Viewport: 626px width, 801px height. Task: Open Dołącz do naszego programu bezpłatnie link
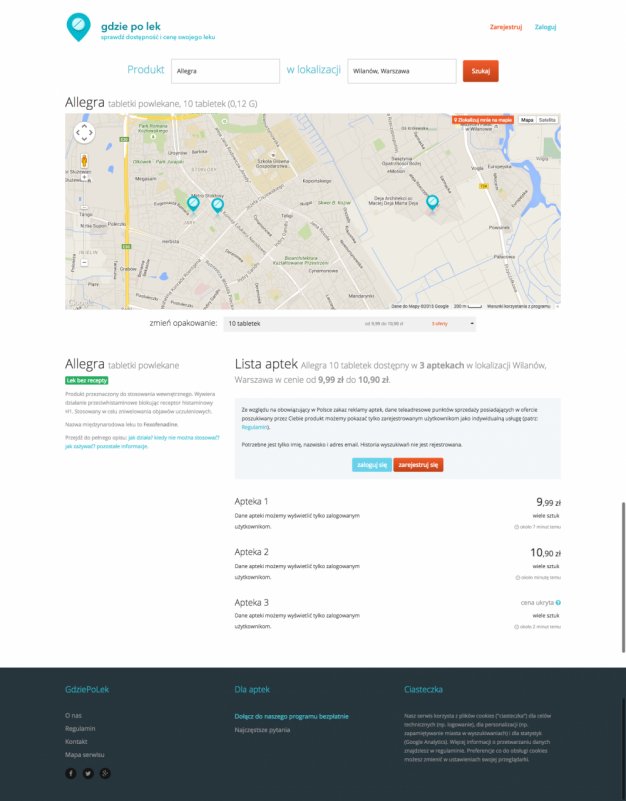(291, 716)
